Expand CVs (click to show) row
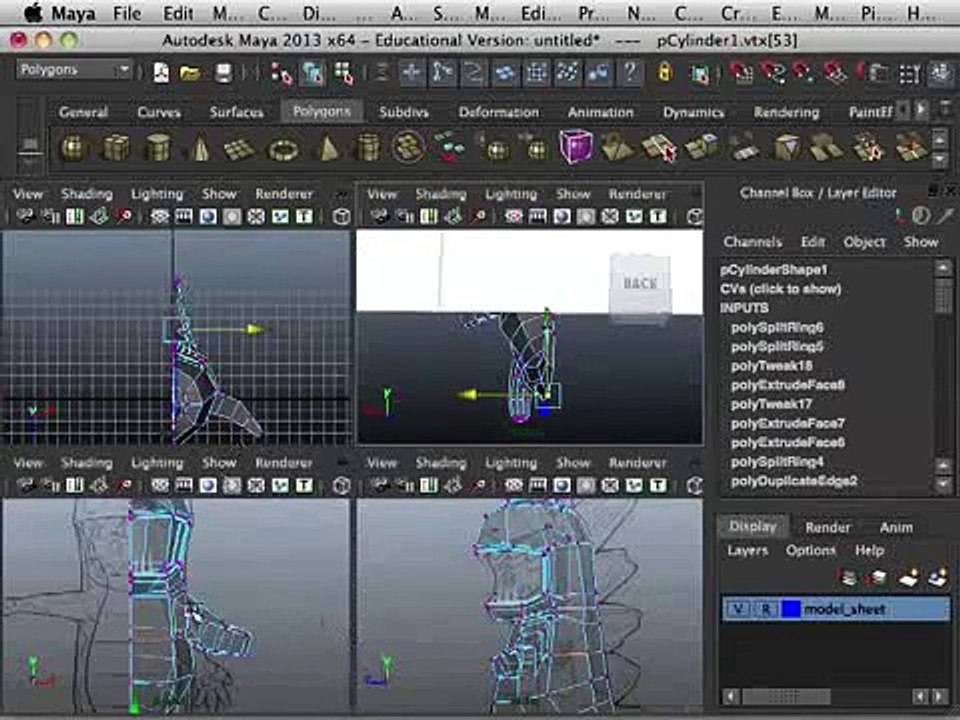Viewport: 960px width, 720px height. tap(781, 289)
